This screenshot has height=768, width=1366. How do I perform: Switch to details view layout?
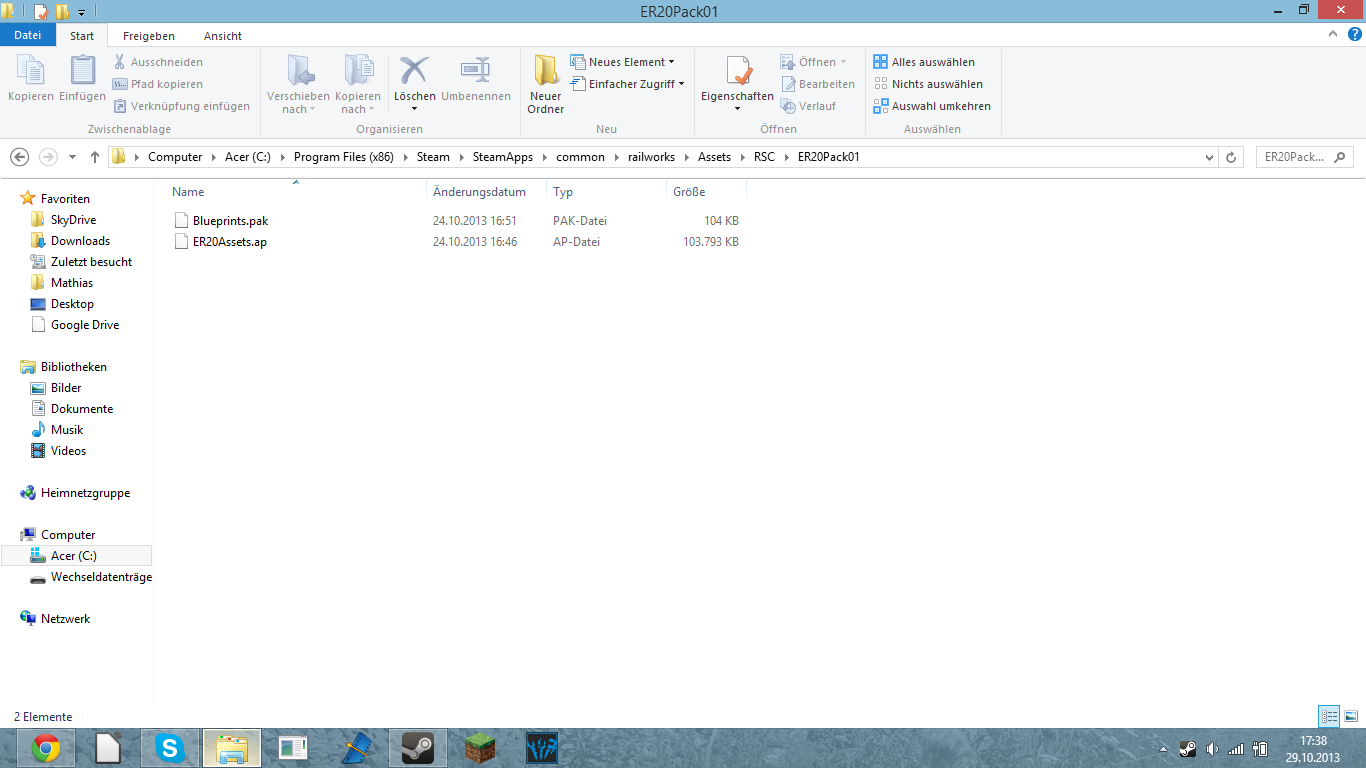[x=1329, y=716]
